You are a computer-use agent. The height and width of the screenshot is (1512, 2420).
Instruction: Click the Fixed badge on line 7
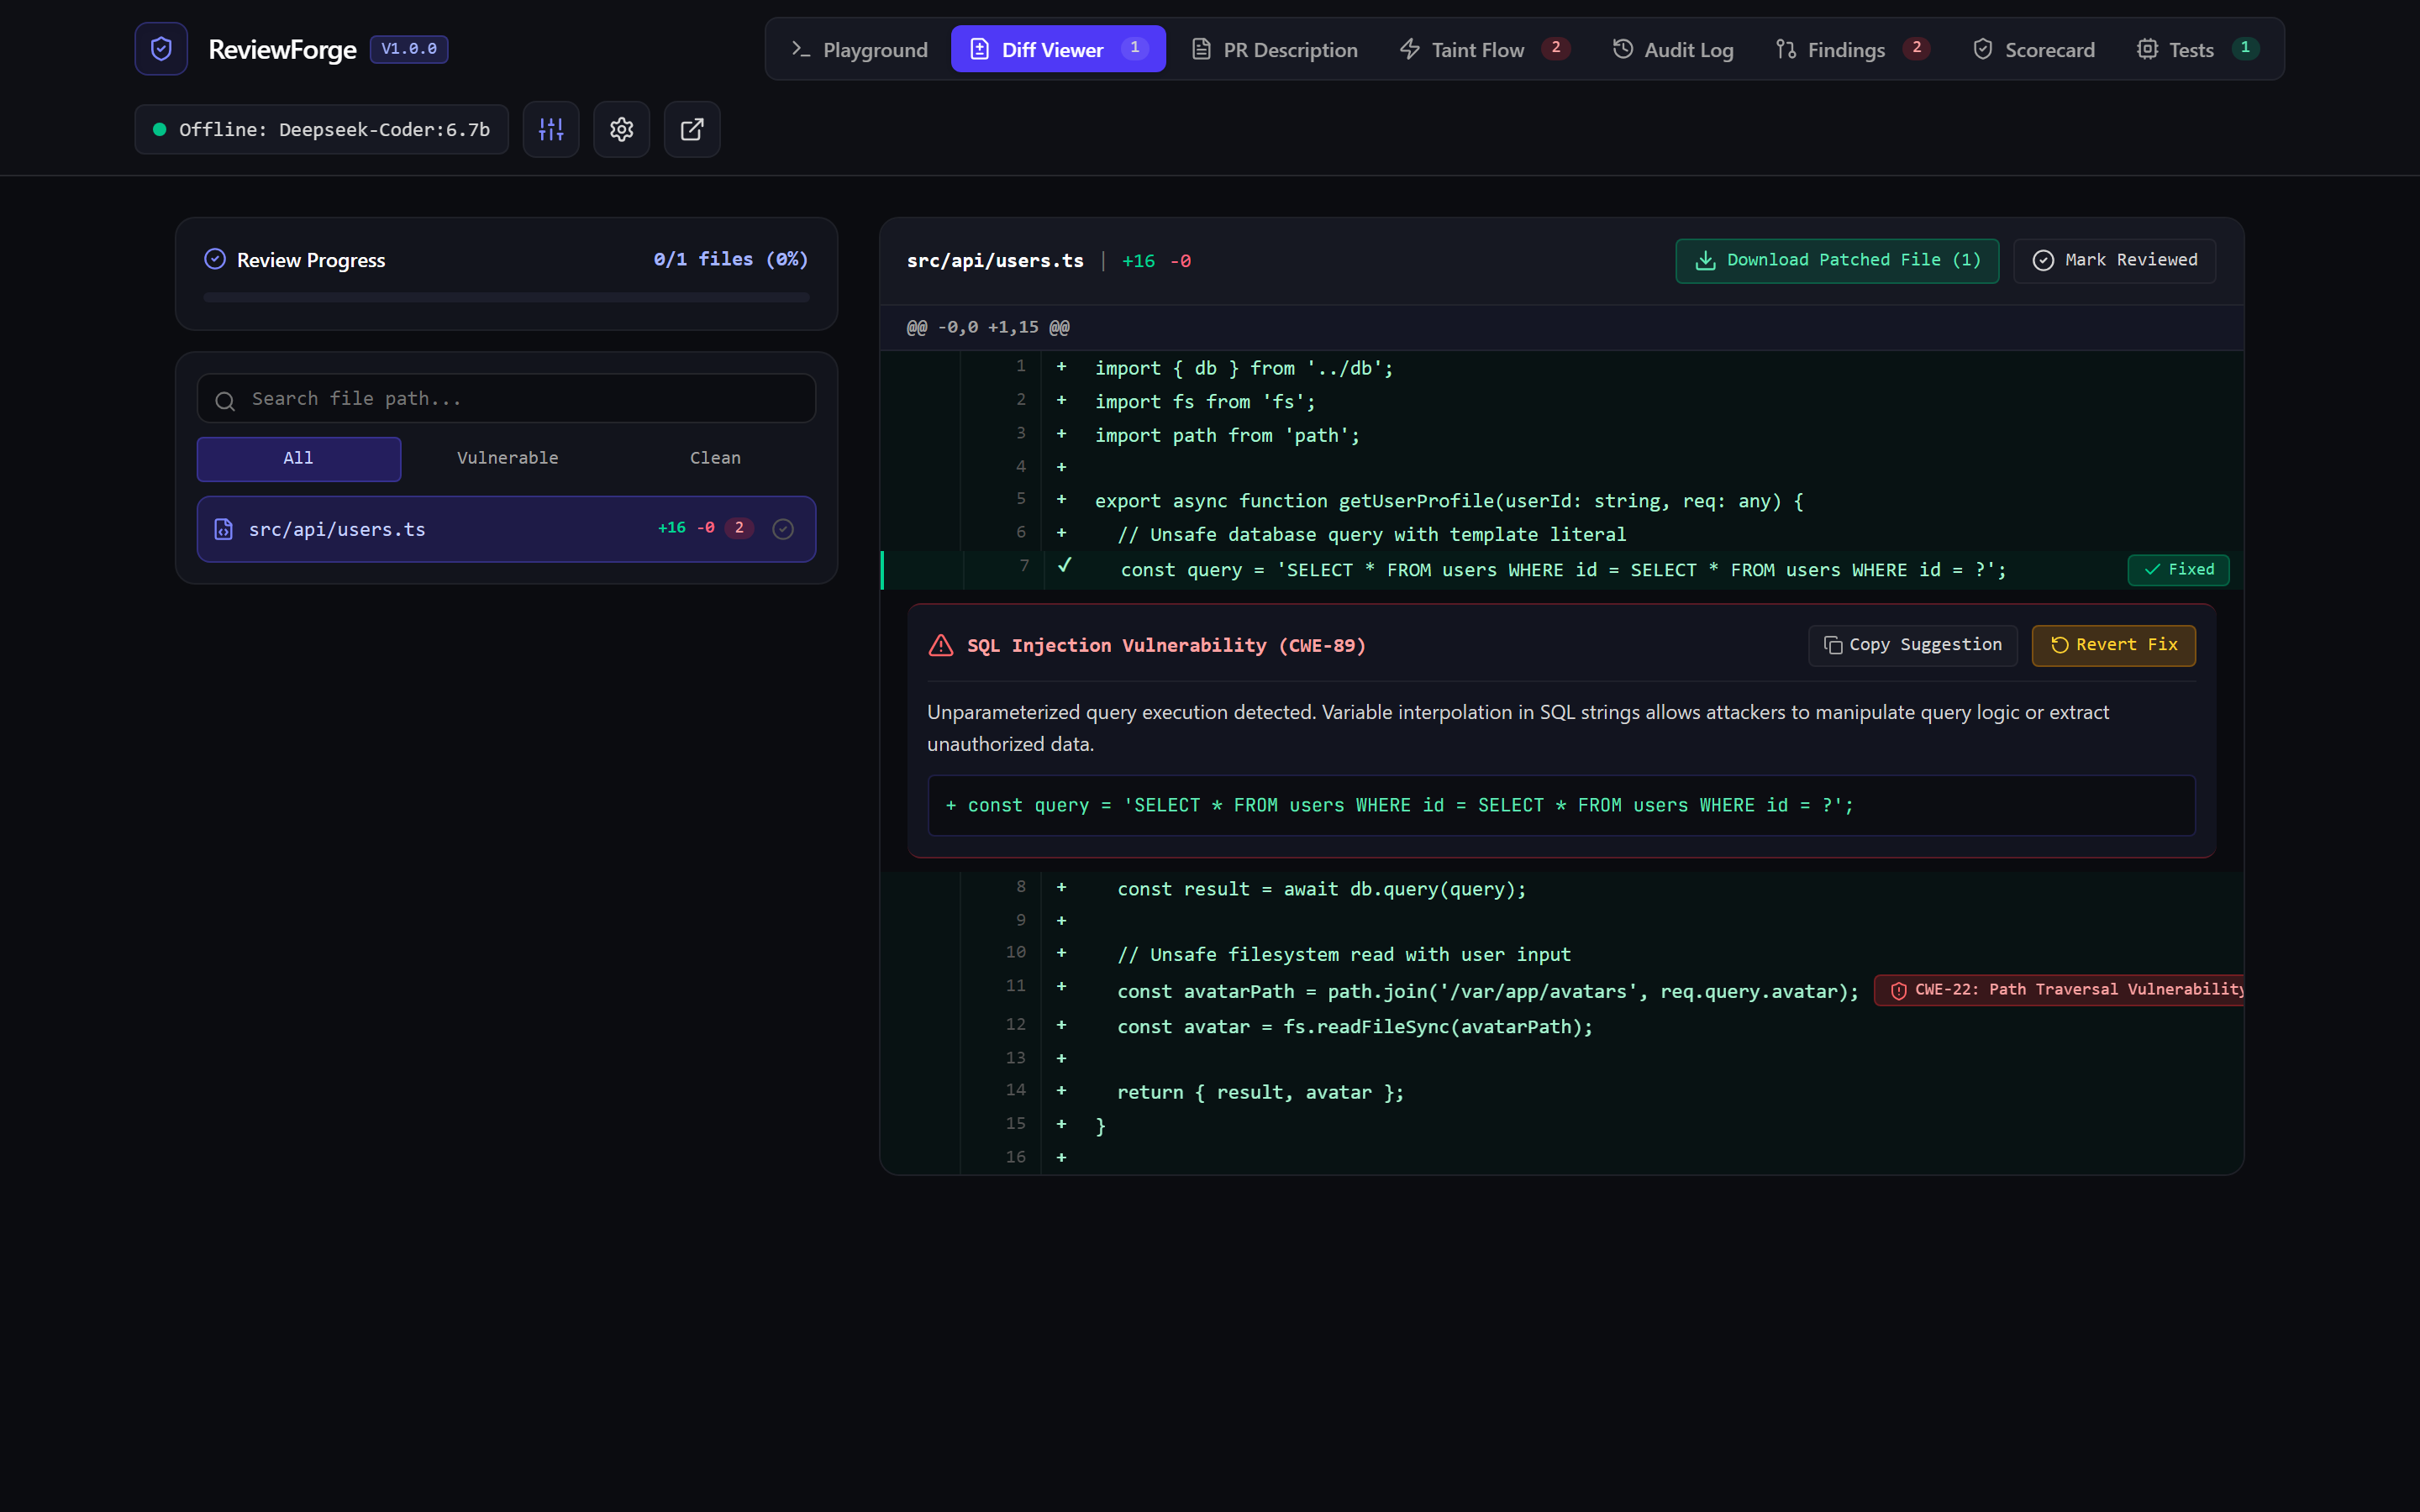pyautogui.click(x=2178, y=569)
